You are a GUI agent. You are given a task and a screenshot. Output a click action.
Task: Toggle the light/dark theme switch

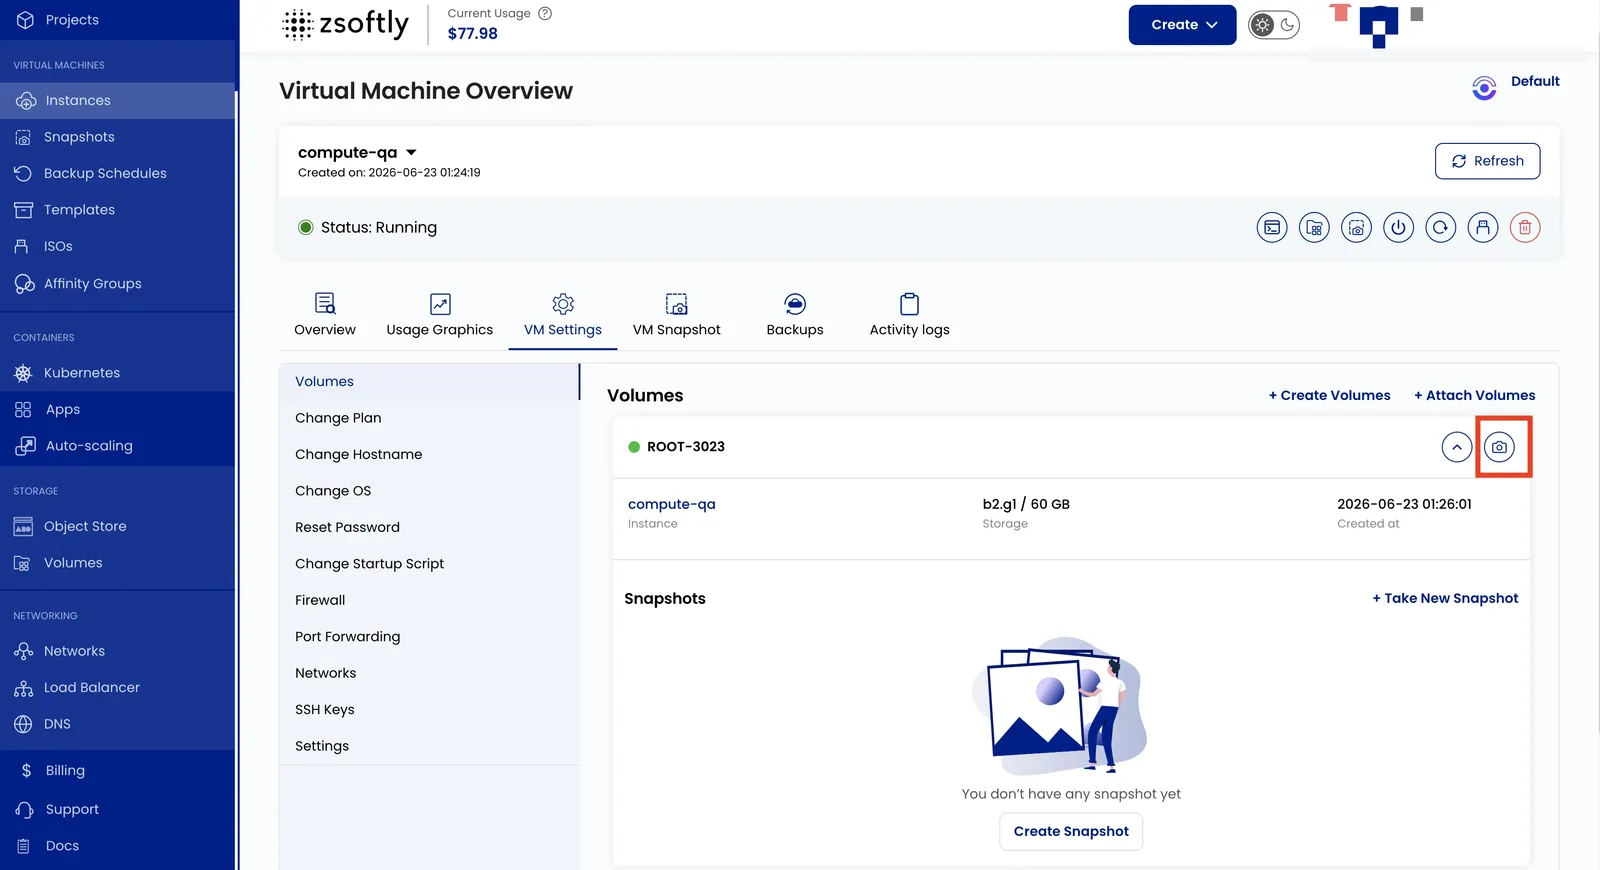(x=1274, y=25)
